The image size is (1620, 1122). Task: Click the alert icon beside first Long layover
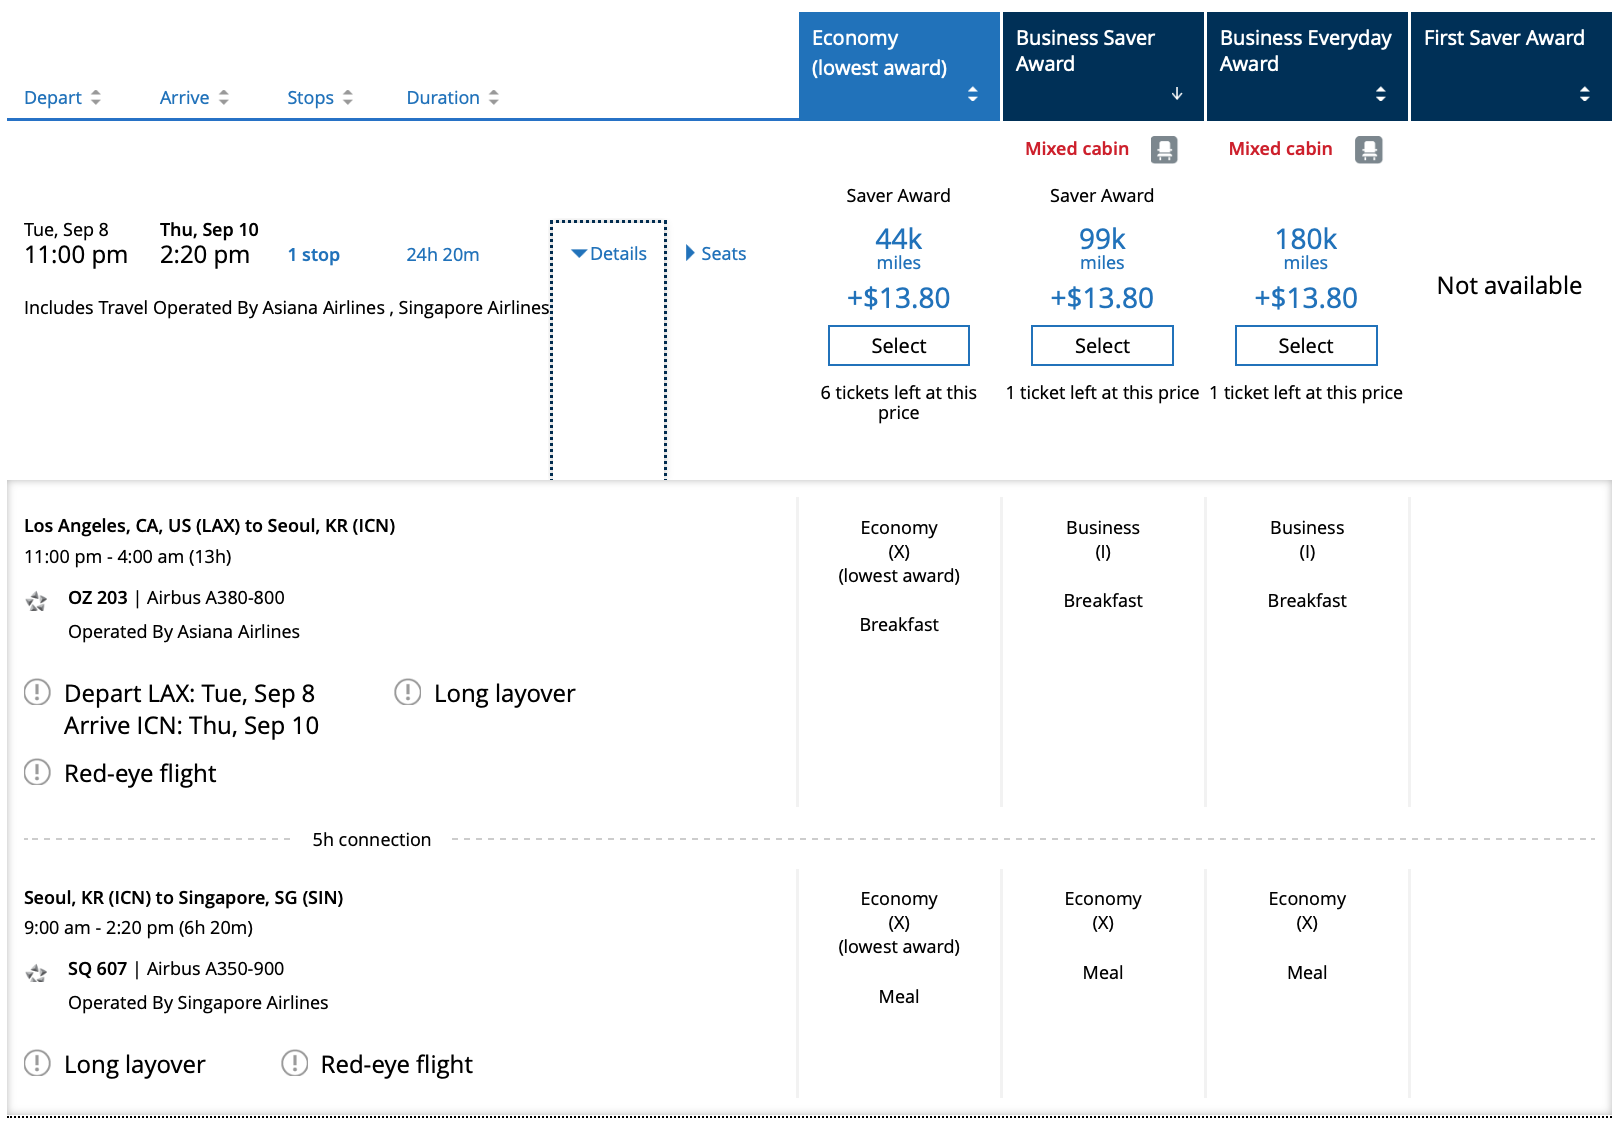[x=407, y=692]
